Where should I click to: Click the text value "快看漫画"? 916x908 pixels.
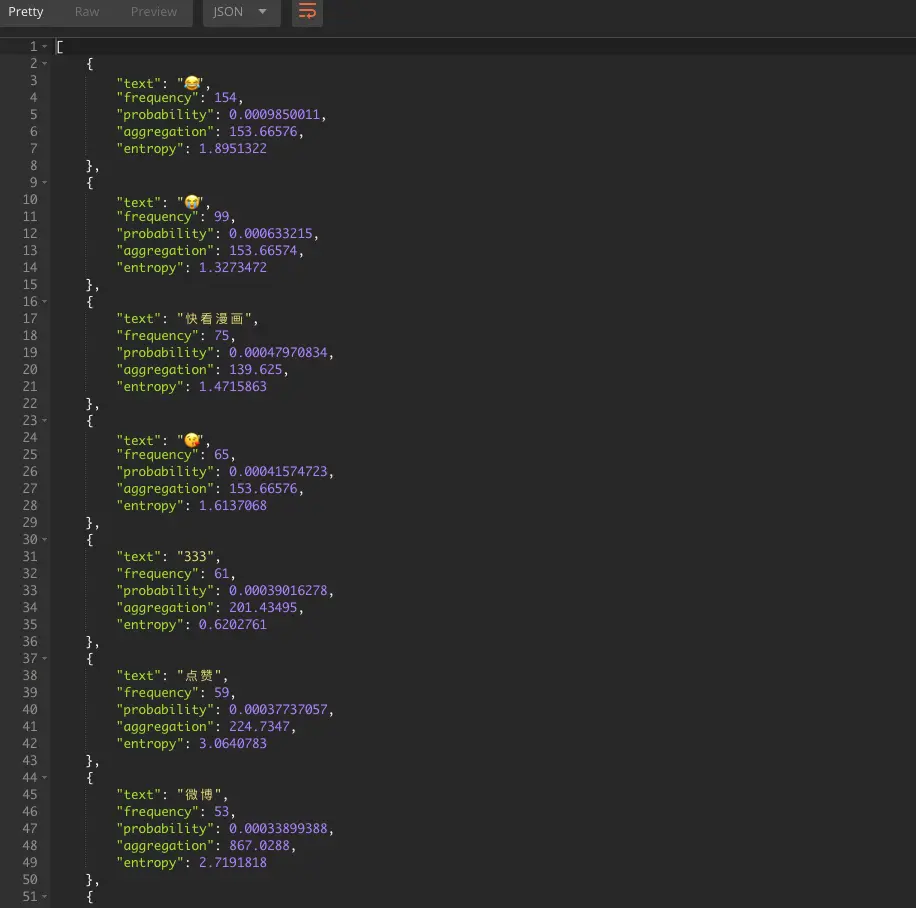[x=214, y=318]
